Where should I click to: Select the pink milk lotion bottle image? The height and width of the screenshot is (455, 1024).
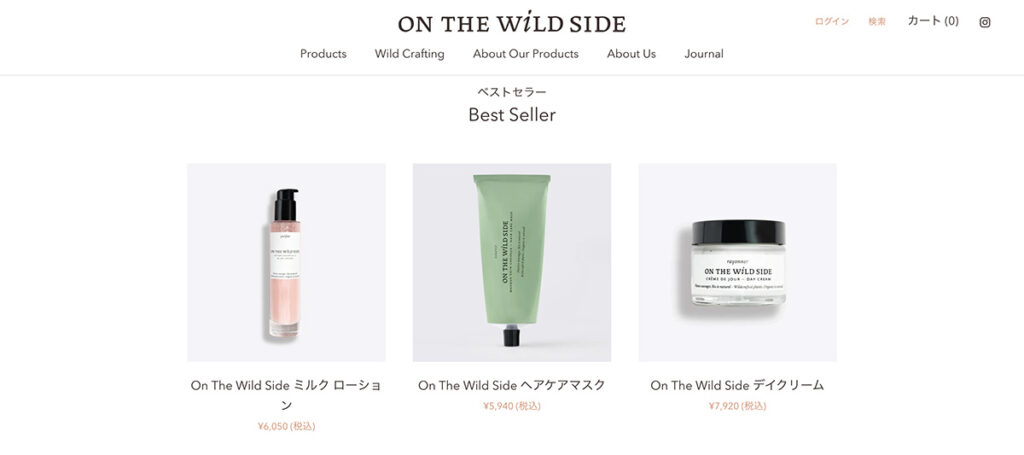[286, 262]
